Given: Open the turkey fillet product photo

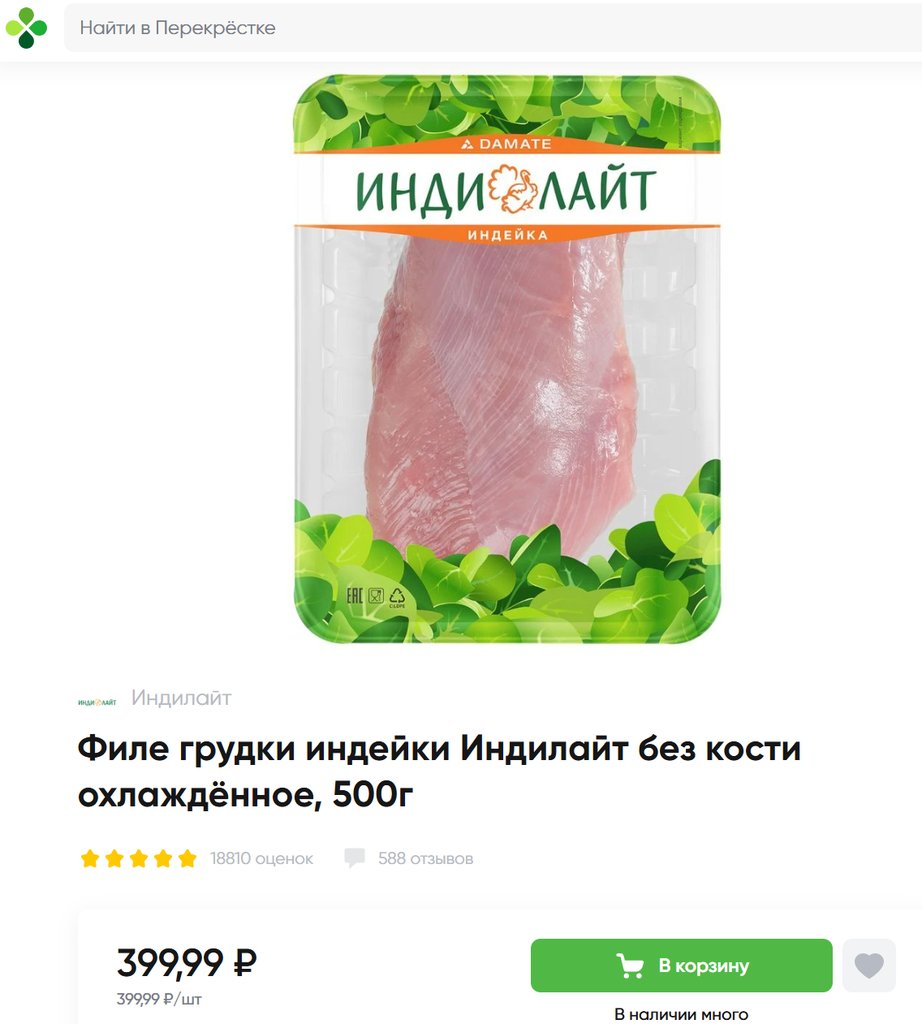Looking at the screenshot, I should 507,359.
